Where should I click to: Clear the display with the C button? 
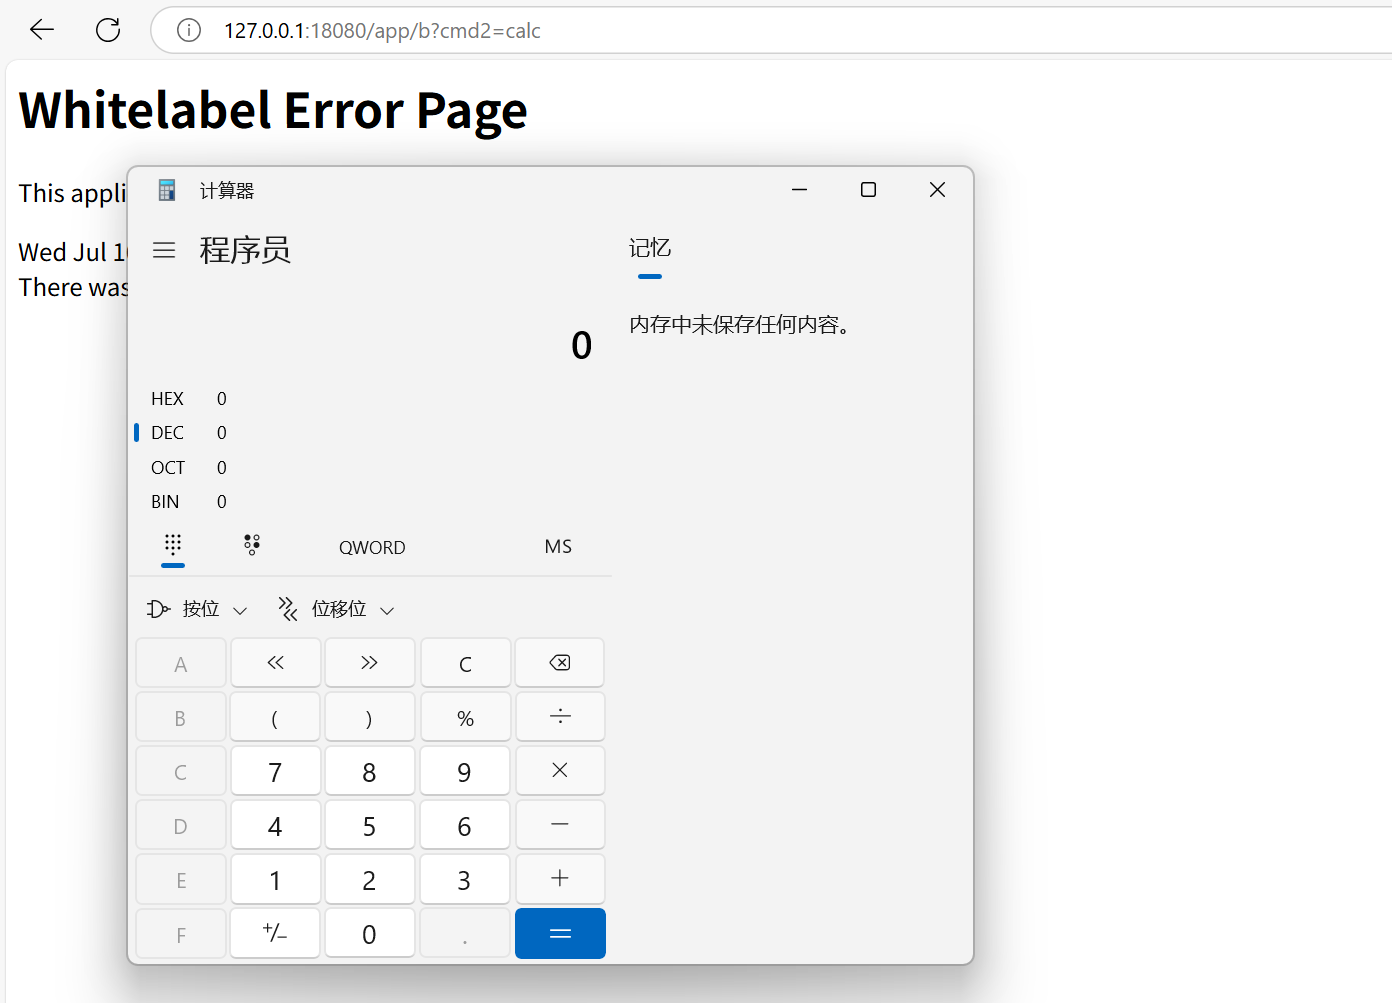[x=465, y=663]
